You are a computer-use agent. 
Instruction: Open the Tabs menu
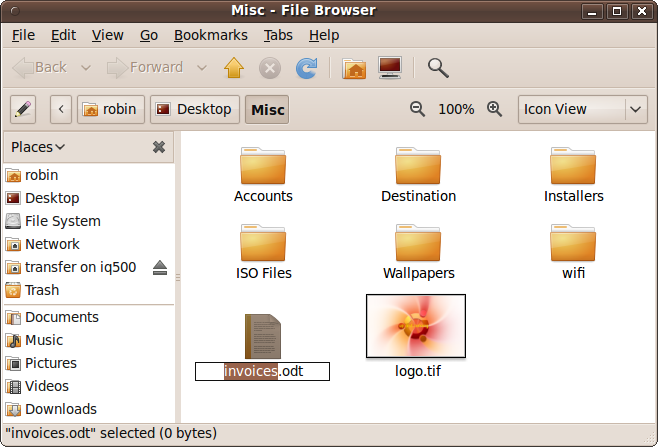(x=278, y=35)
